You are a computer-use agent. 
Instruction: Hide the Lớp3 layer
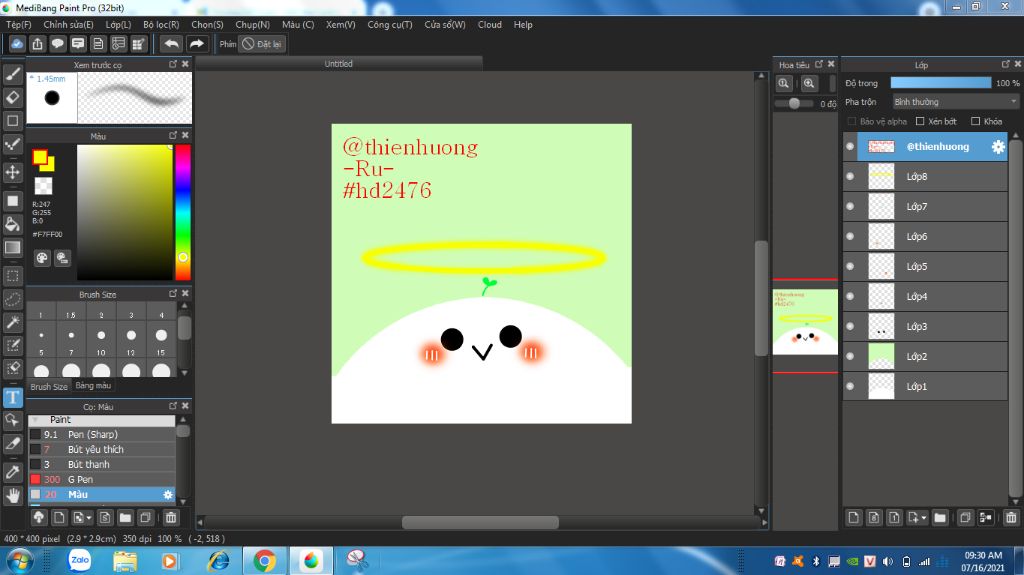tap(850, 327)
